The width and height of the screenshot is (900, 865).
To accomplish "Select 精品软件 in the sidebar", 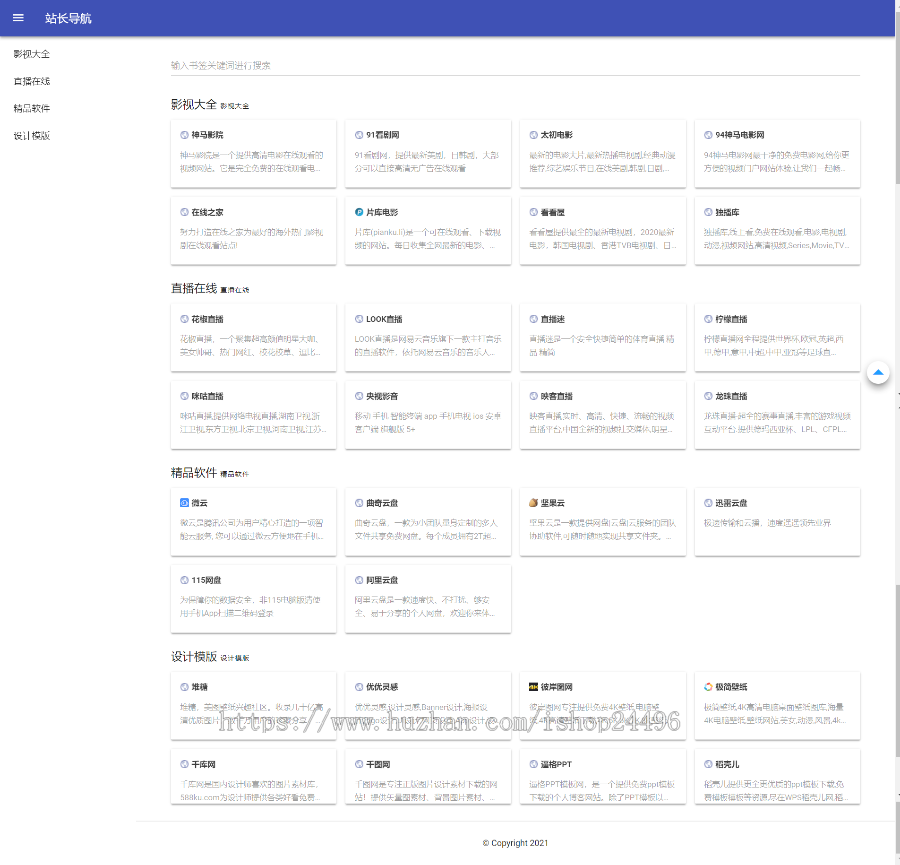I will 32,108.
